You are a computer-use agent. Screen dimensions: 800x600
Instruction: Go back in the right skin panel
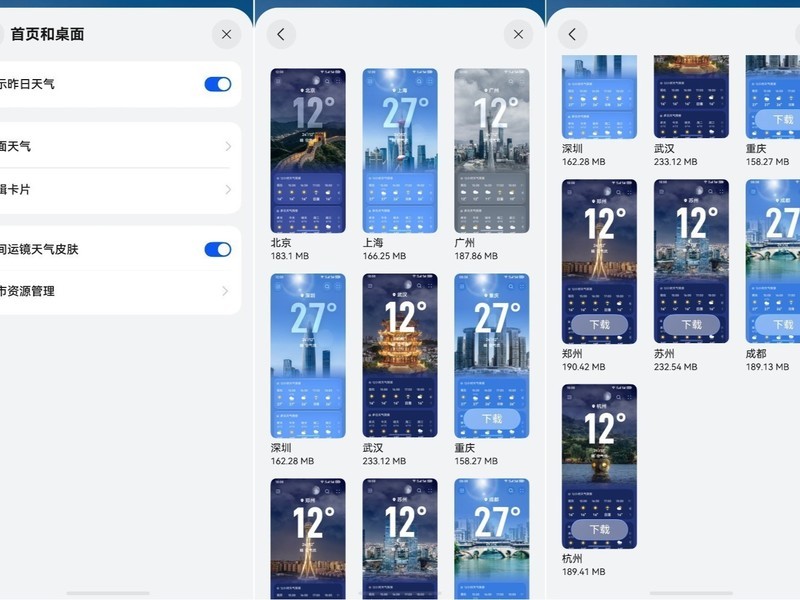click(572, 34)
